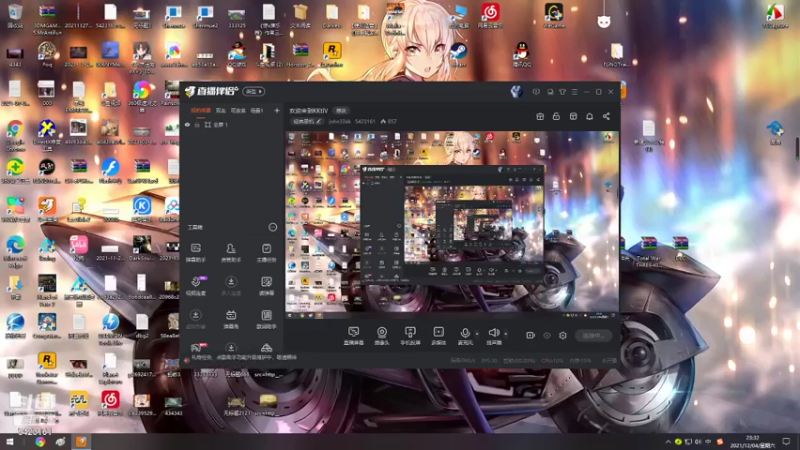Viewport: 800px width, 450px height.
Task: Select the 全屏 1 source row
Action: pos(232,124)
